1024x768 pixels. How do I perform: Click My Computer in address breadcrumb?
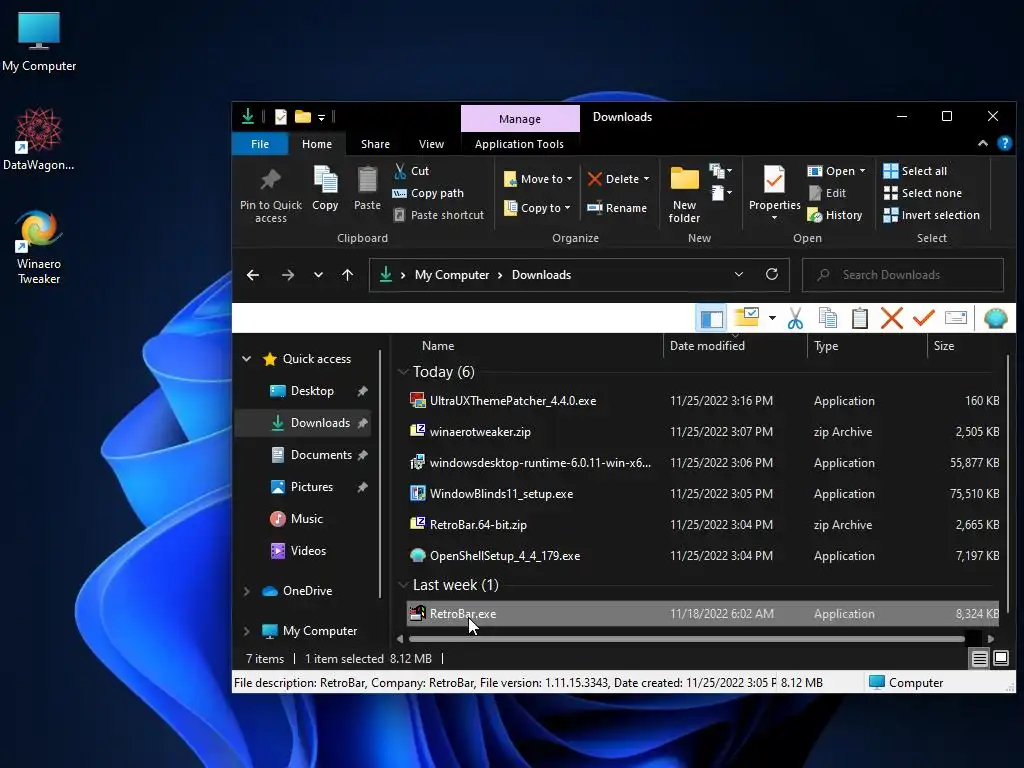pyautogui.click(x=452, y=275)
